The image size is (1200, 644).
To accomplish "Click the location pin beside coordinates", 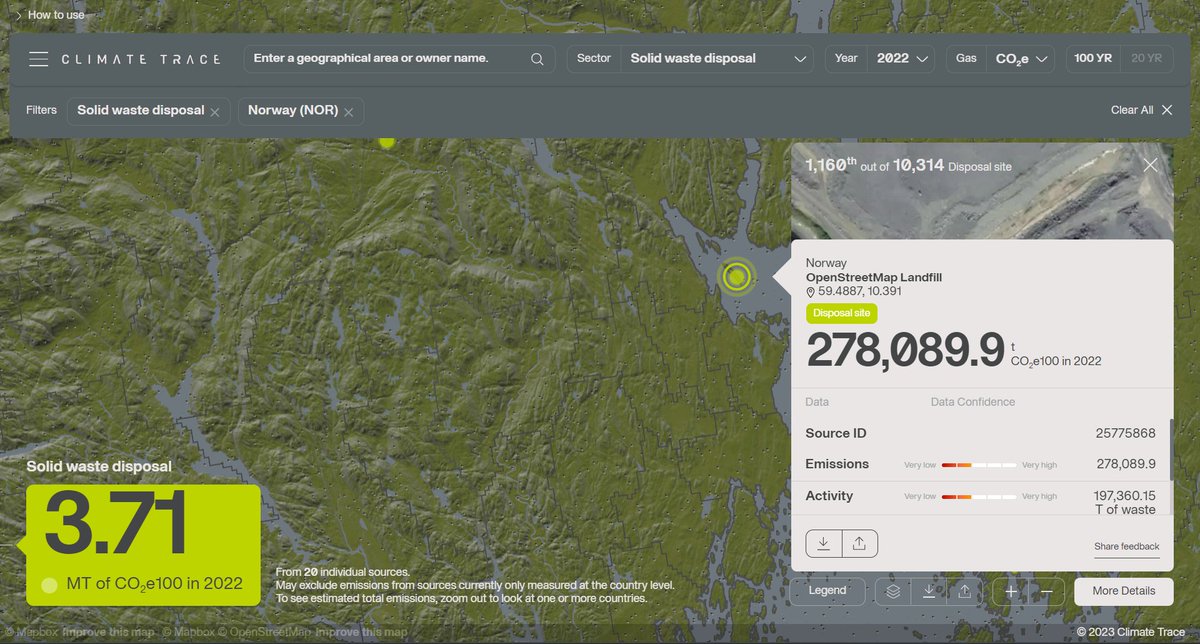I will pos(810,292).
